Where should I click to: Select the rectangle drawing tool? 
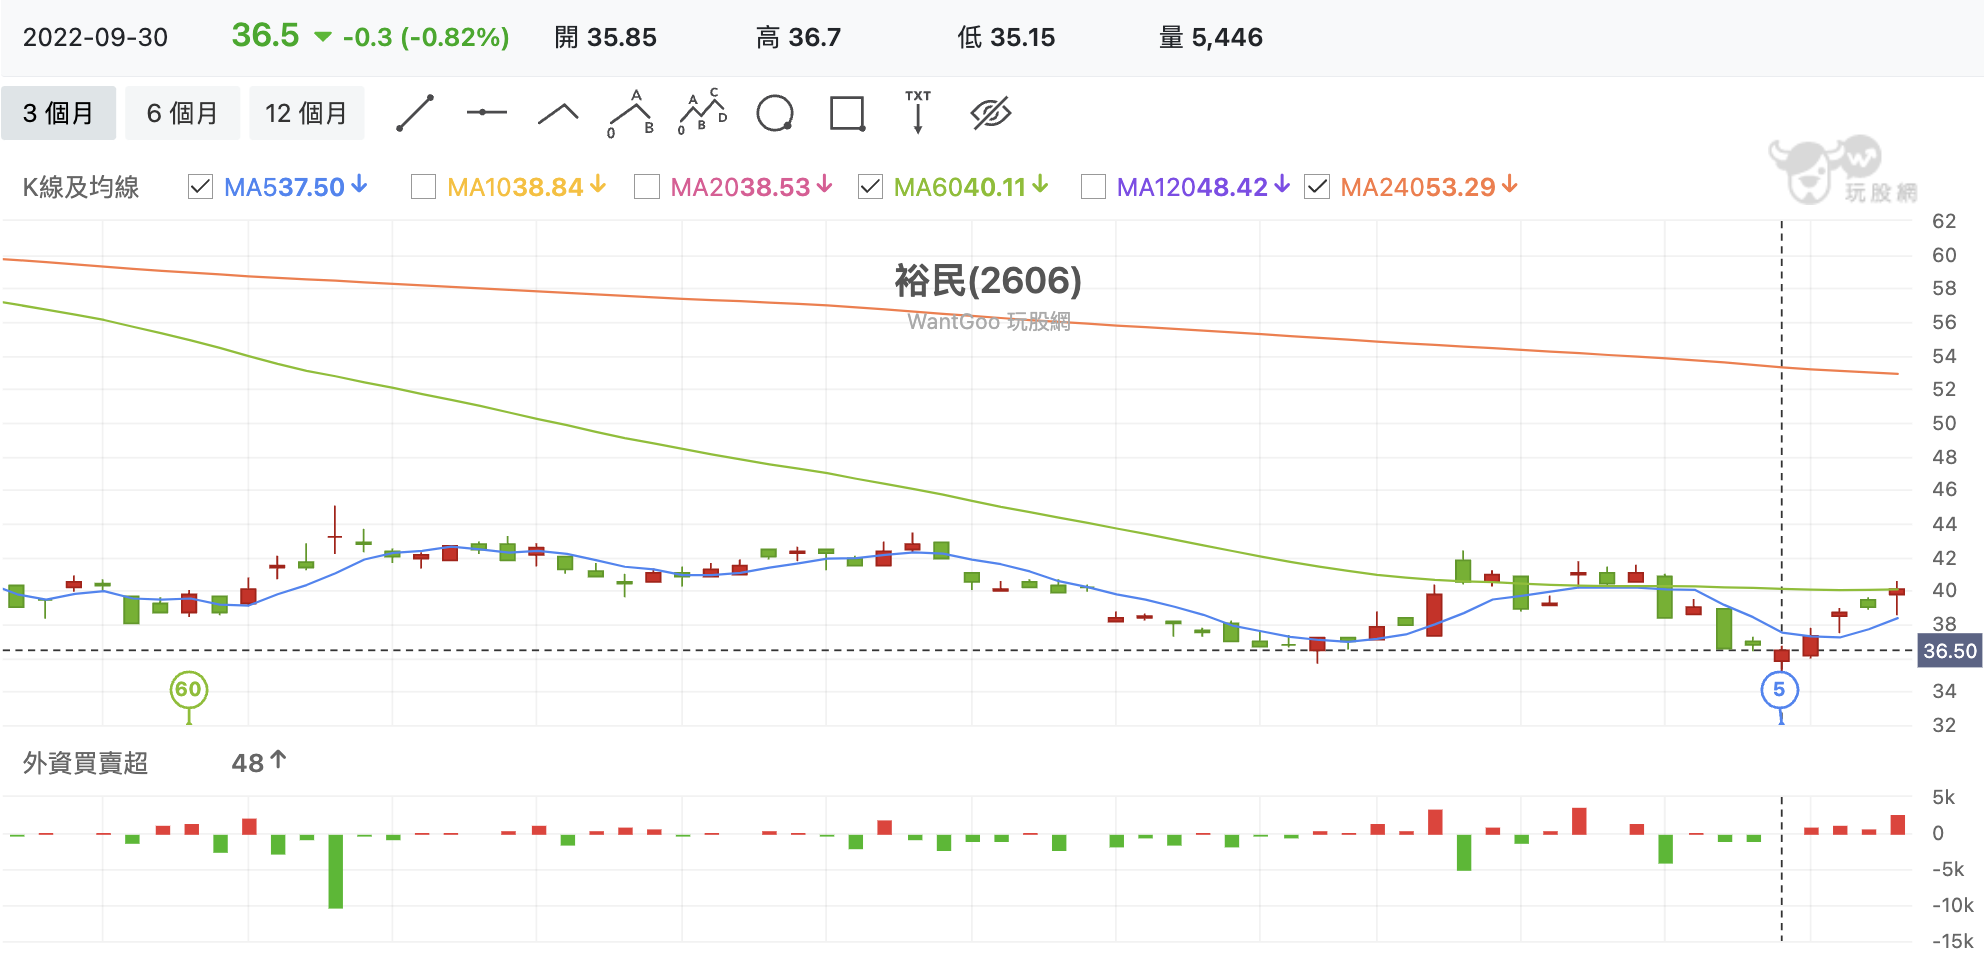pyautogui.click(x=847, y=113)
